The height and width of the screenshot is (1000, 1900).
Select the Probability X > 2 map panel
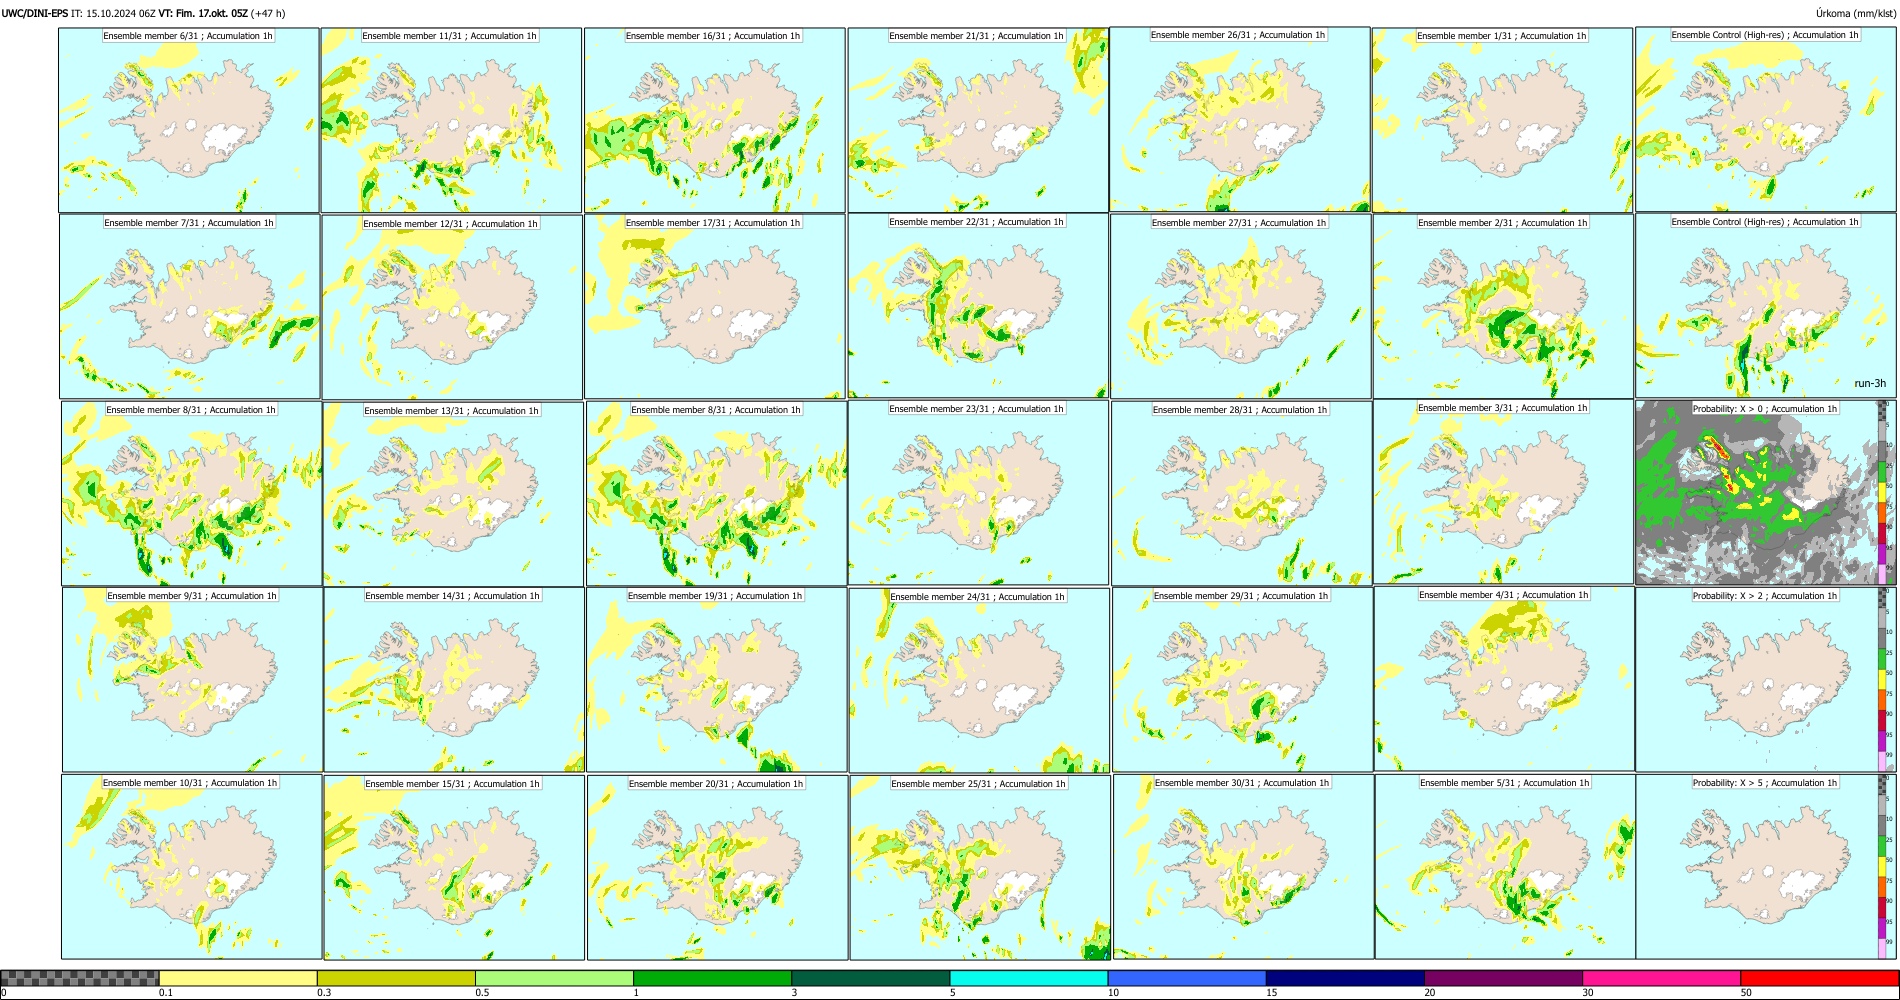click(x=1766, y=680)
